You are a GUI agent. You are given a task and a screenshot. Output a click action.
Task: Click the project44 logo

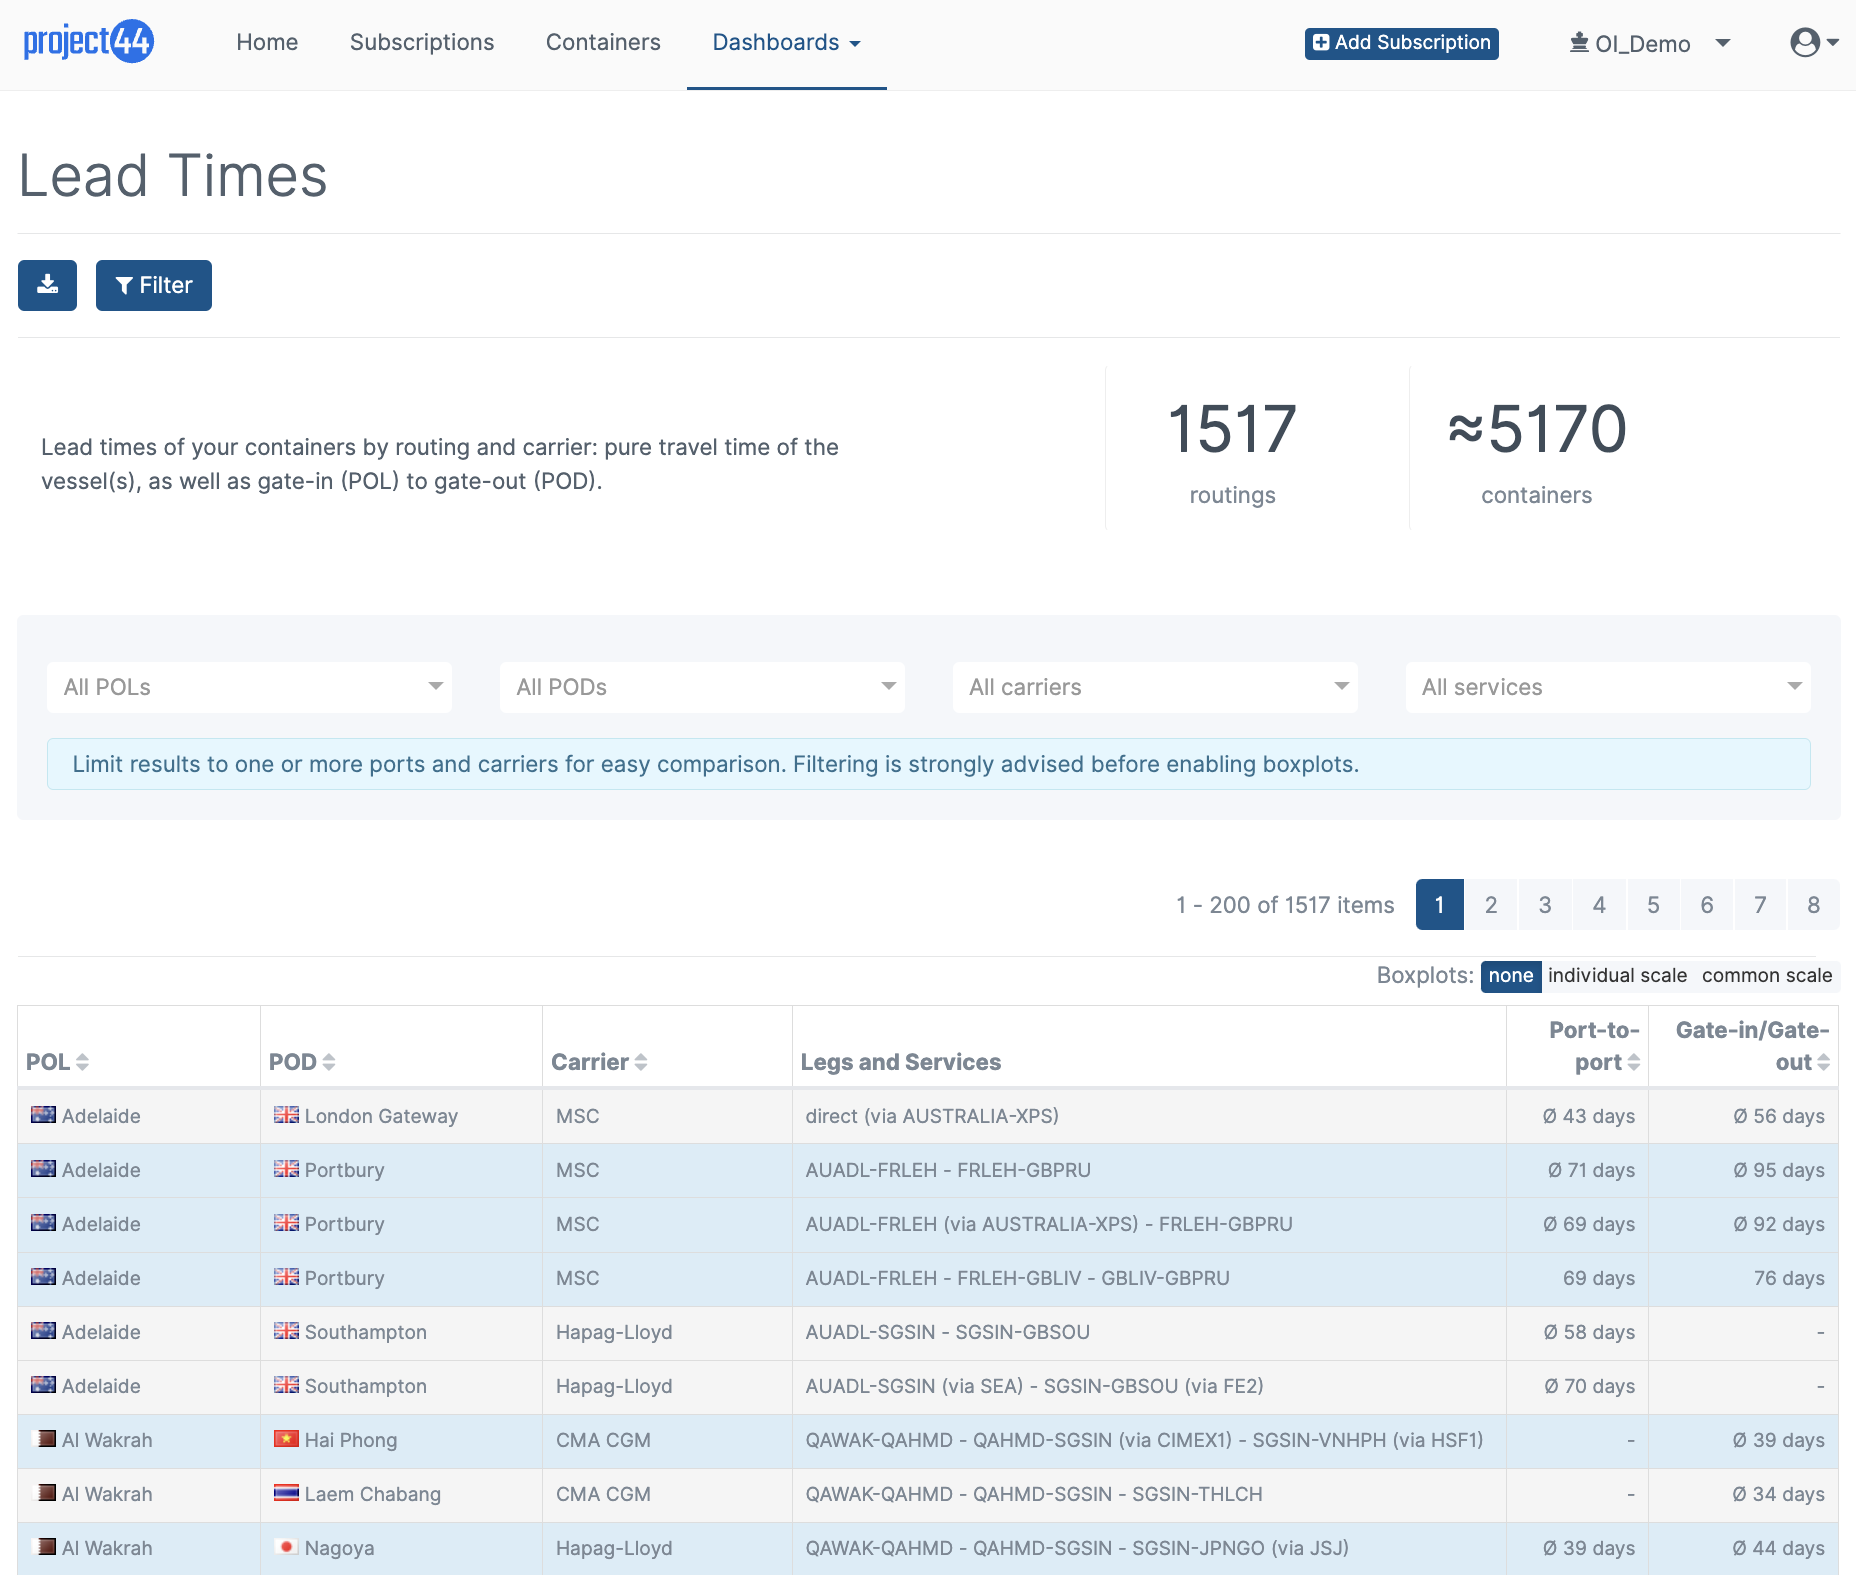point(88,42)
